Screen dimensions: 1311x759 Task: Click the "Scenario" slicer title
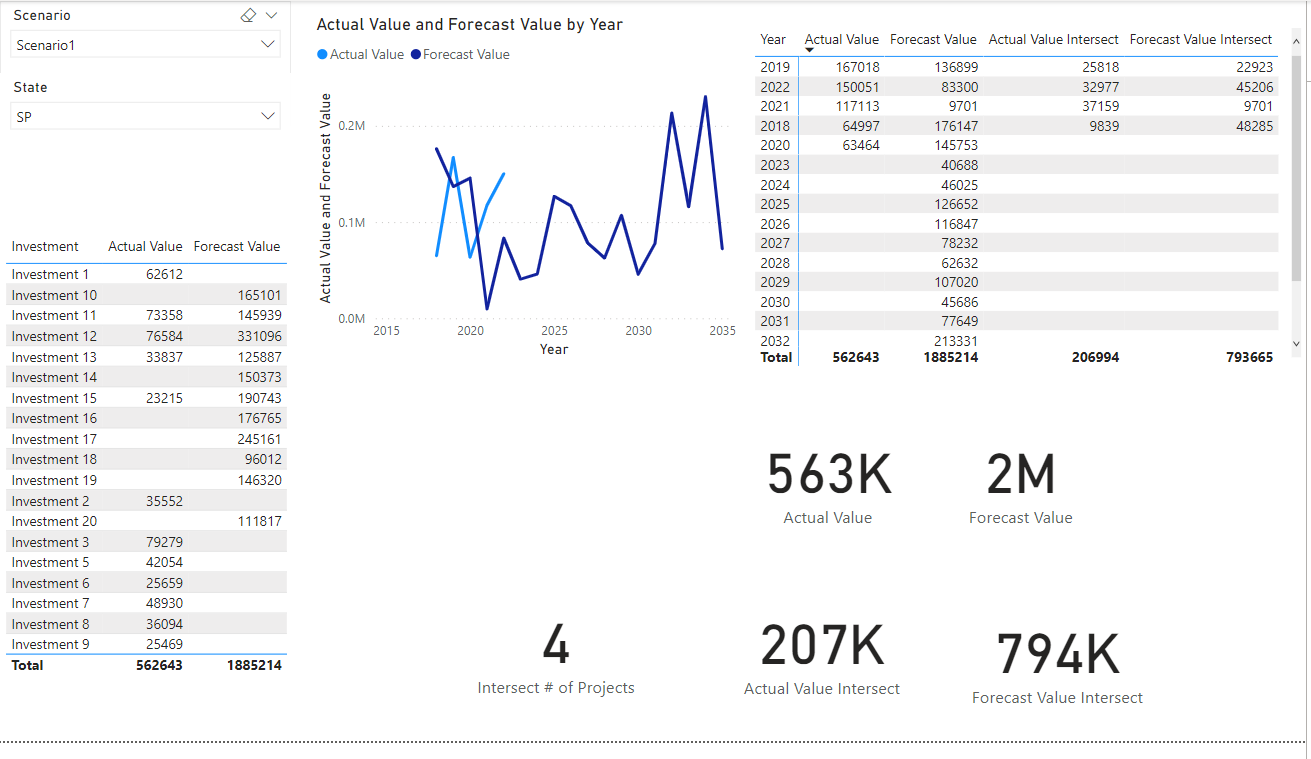pyautogui.click(x=42, y=16)
